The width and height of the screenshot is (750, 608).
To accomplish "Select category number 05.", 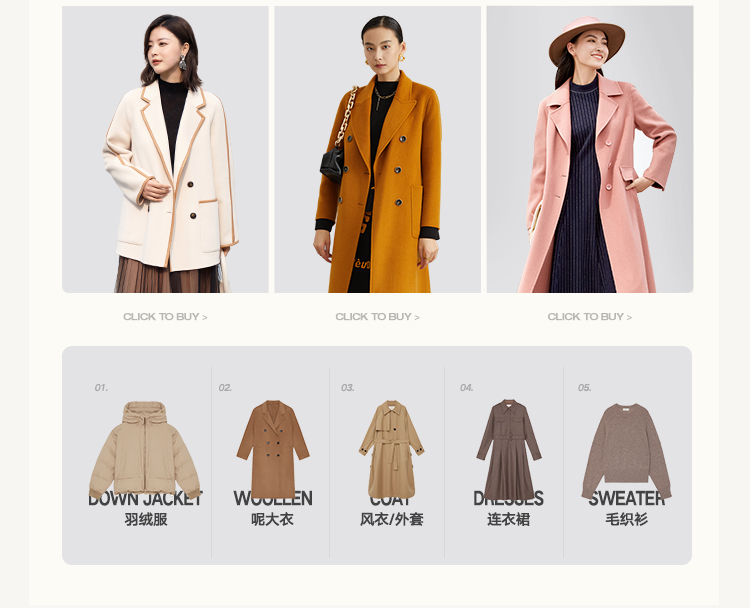I will click(x=585, y=387).
